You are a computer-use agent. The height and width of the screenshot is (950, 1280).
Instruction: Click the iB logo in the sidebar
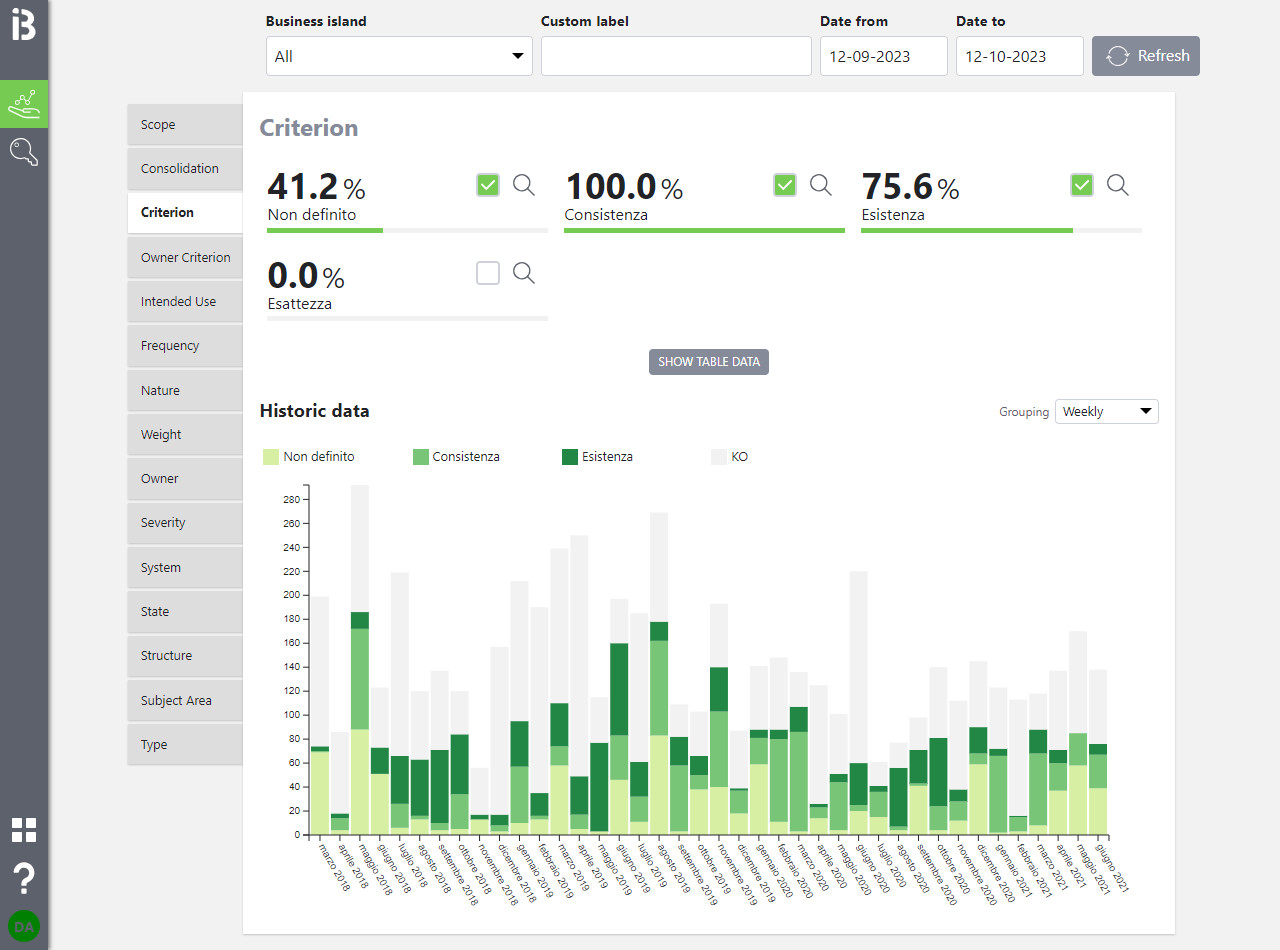tap(24, 24)
